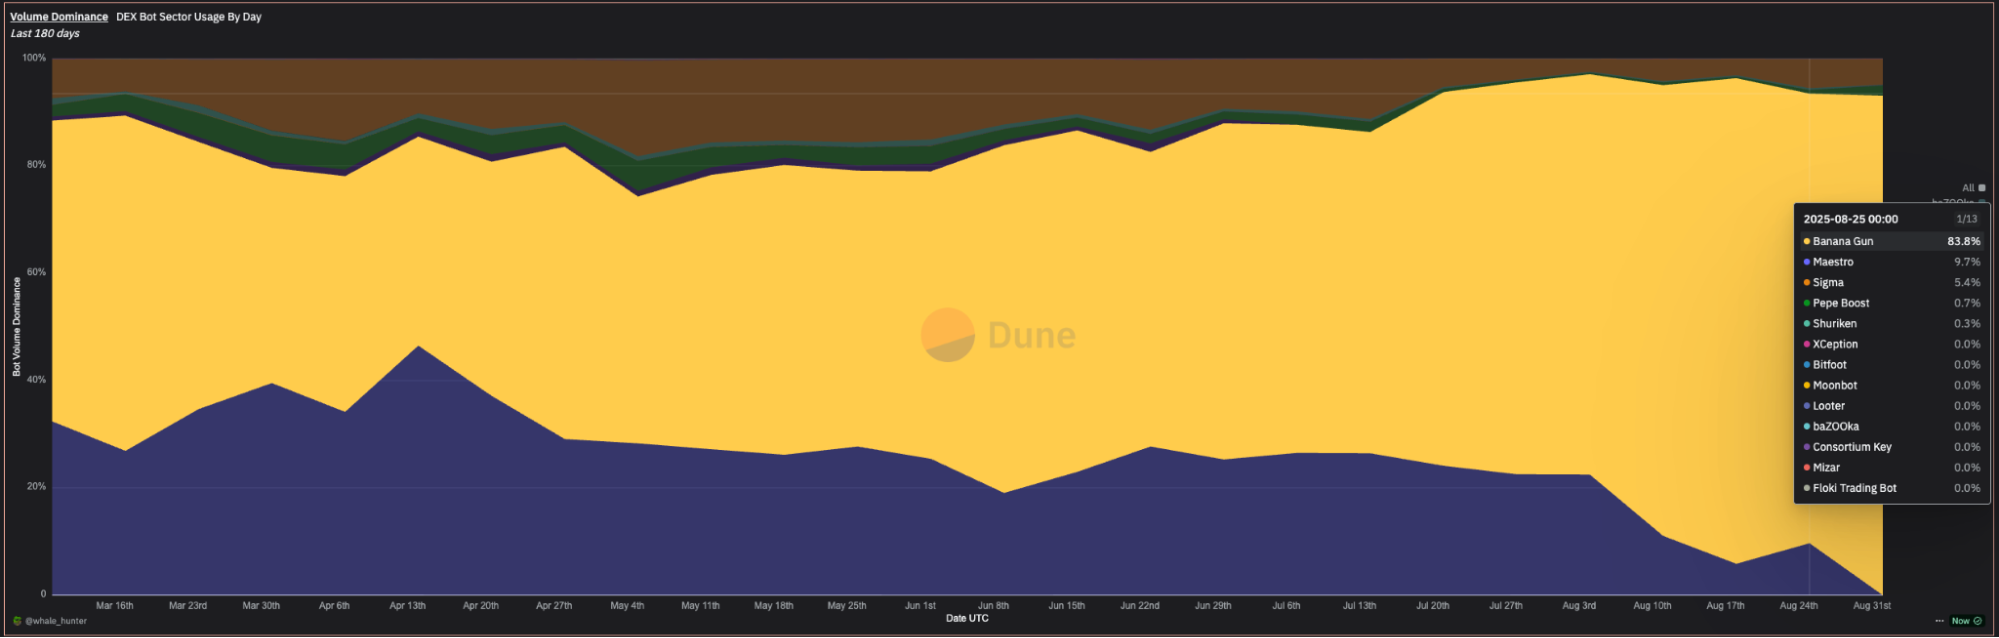Screen dimensions: 1999x638
Task: Click the Pepe Boost row in the tooltip
Action: (x=1891, y=303)
